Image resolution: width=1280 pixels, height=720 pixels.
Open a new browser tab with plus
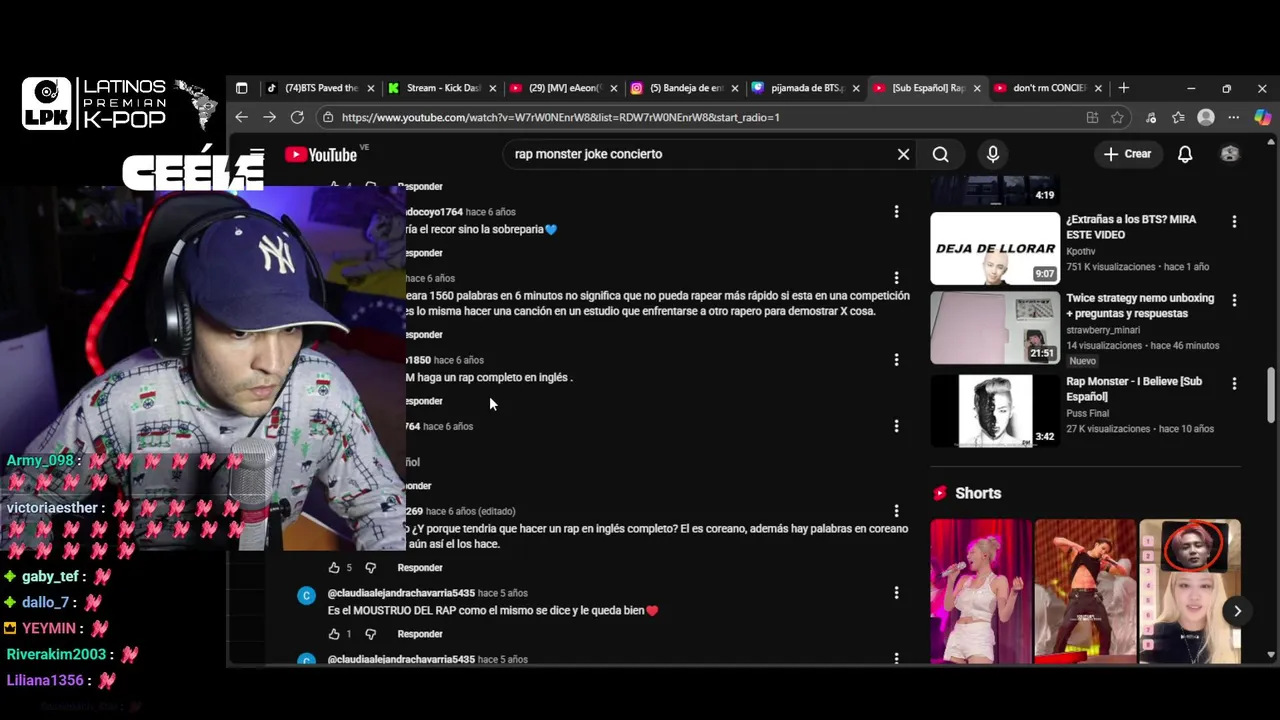(x=1123, y=88)
